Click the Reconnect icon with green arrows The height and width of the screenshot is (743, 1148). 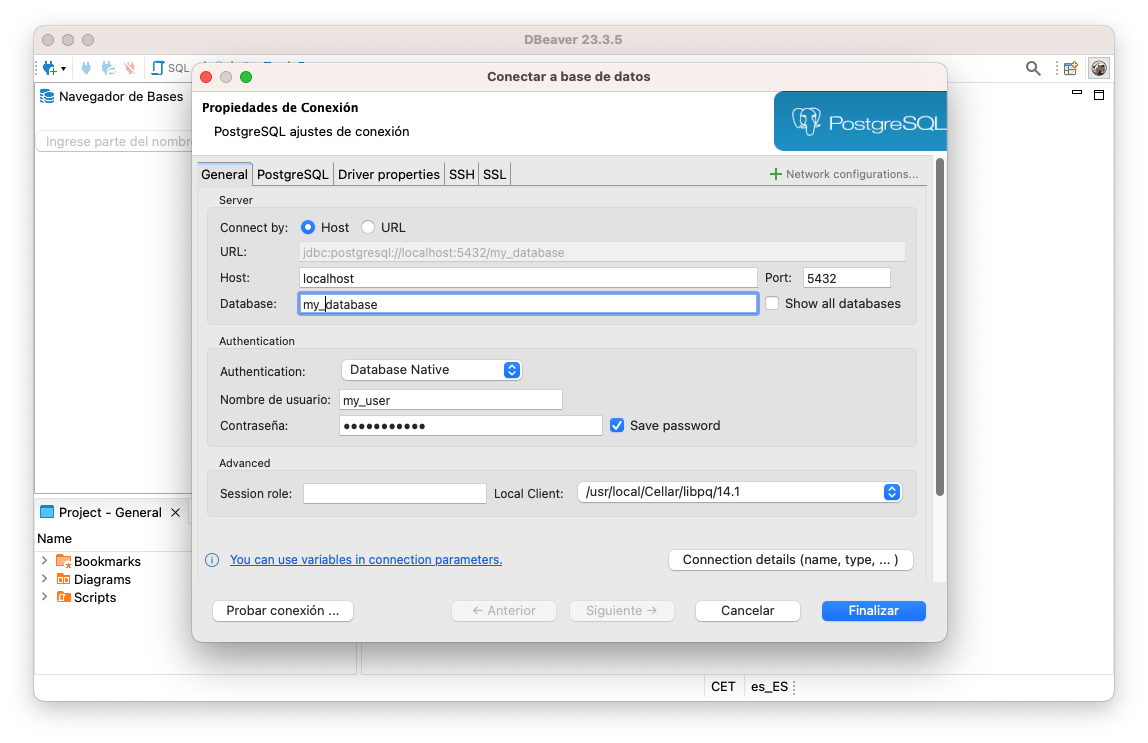click(108, 67)
